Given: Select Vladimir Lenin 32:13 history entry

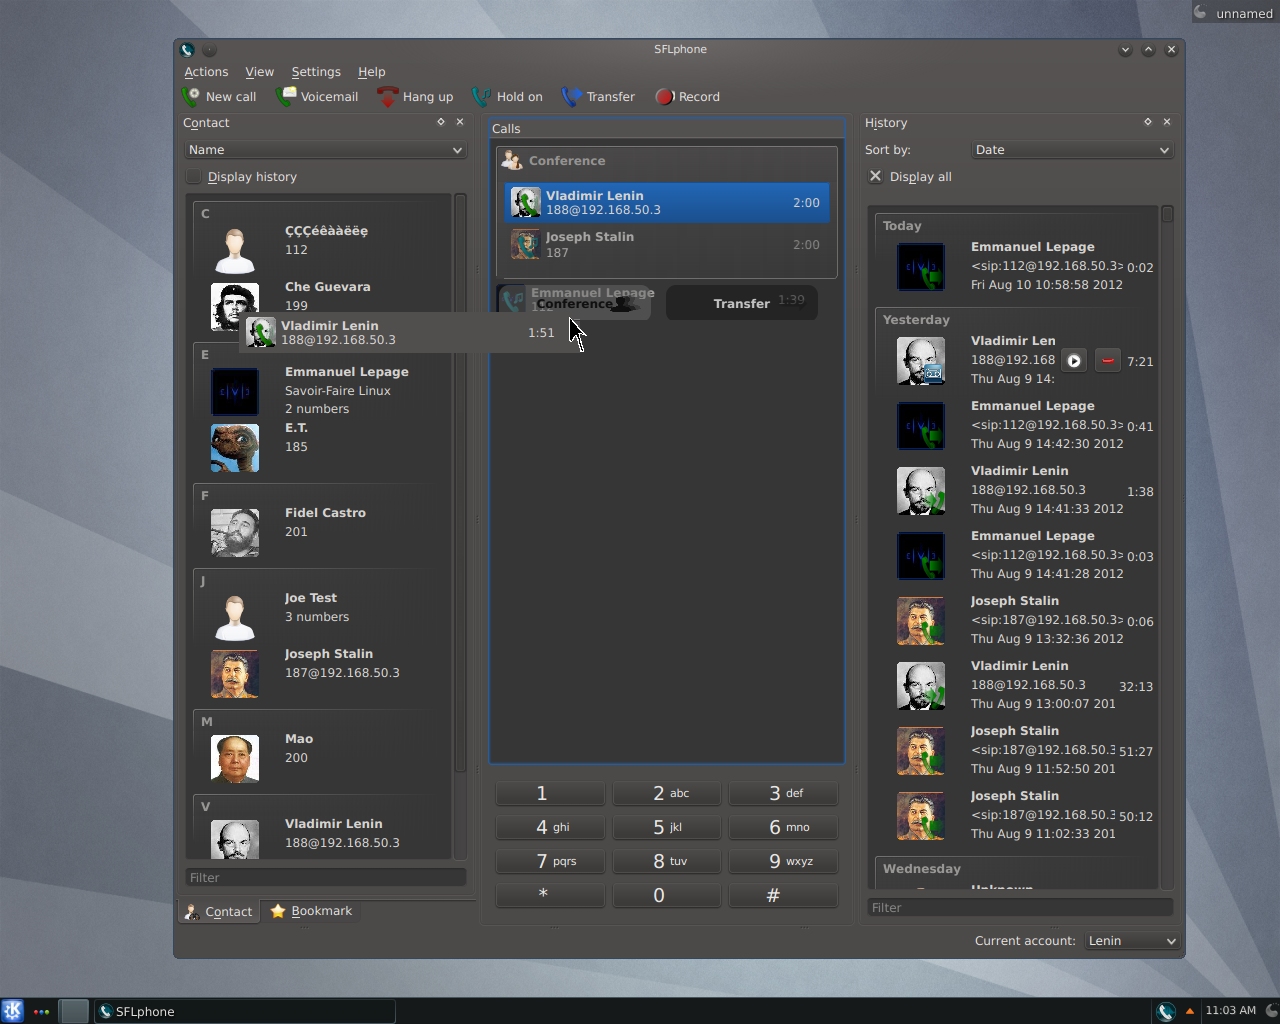Looking at the screenshot, I should tap(1016, 685).
